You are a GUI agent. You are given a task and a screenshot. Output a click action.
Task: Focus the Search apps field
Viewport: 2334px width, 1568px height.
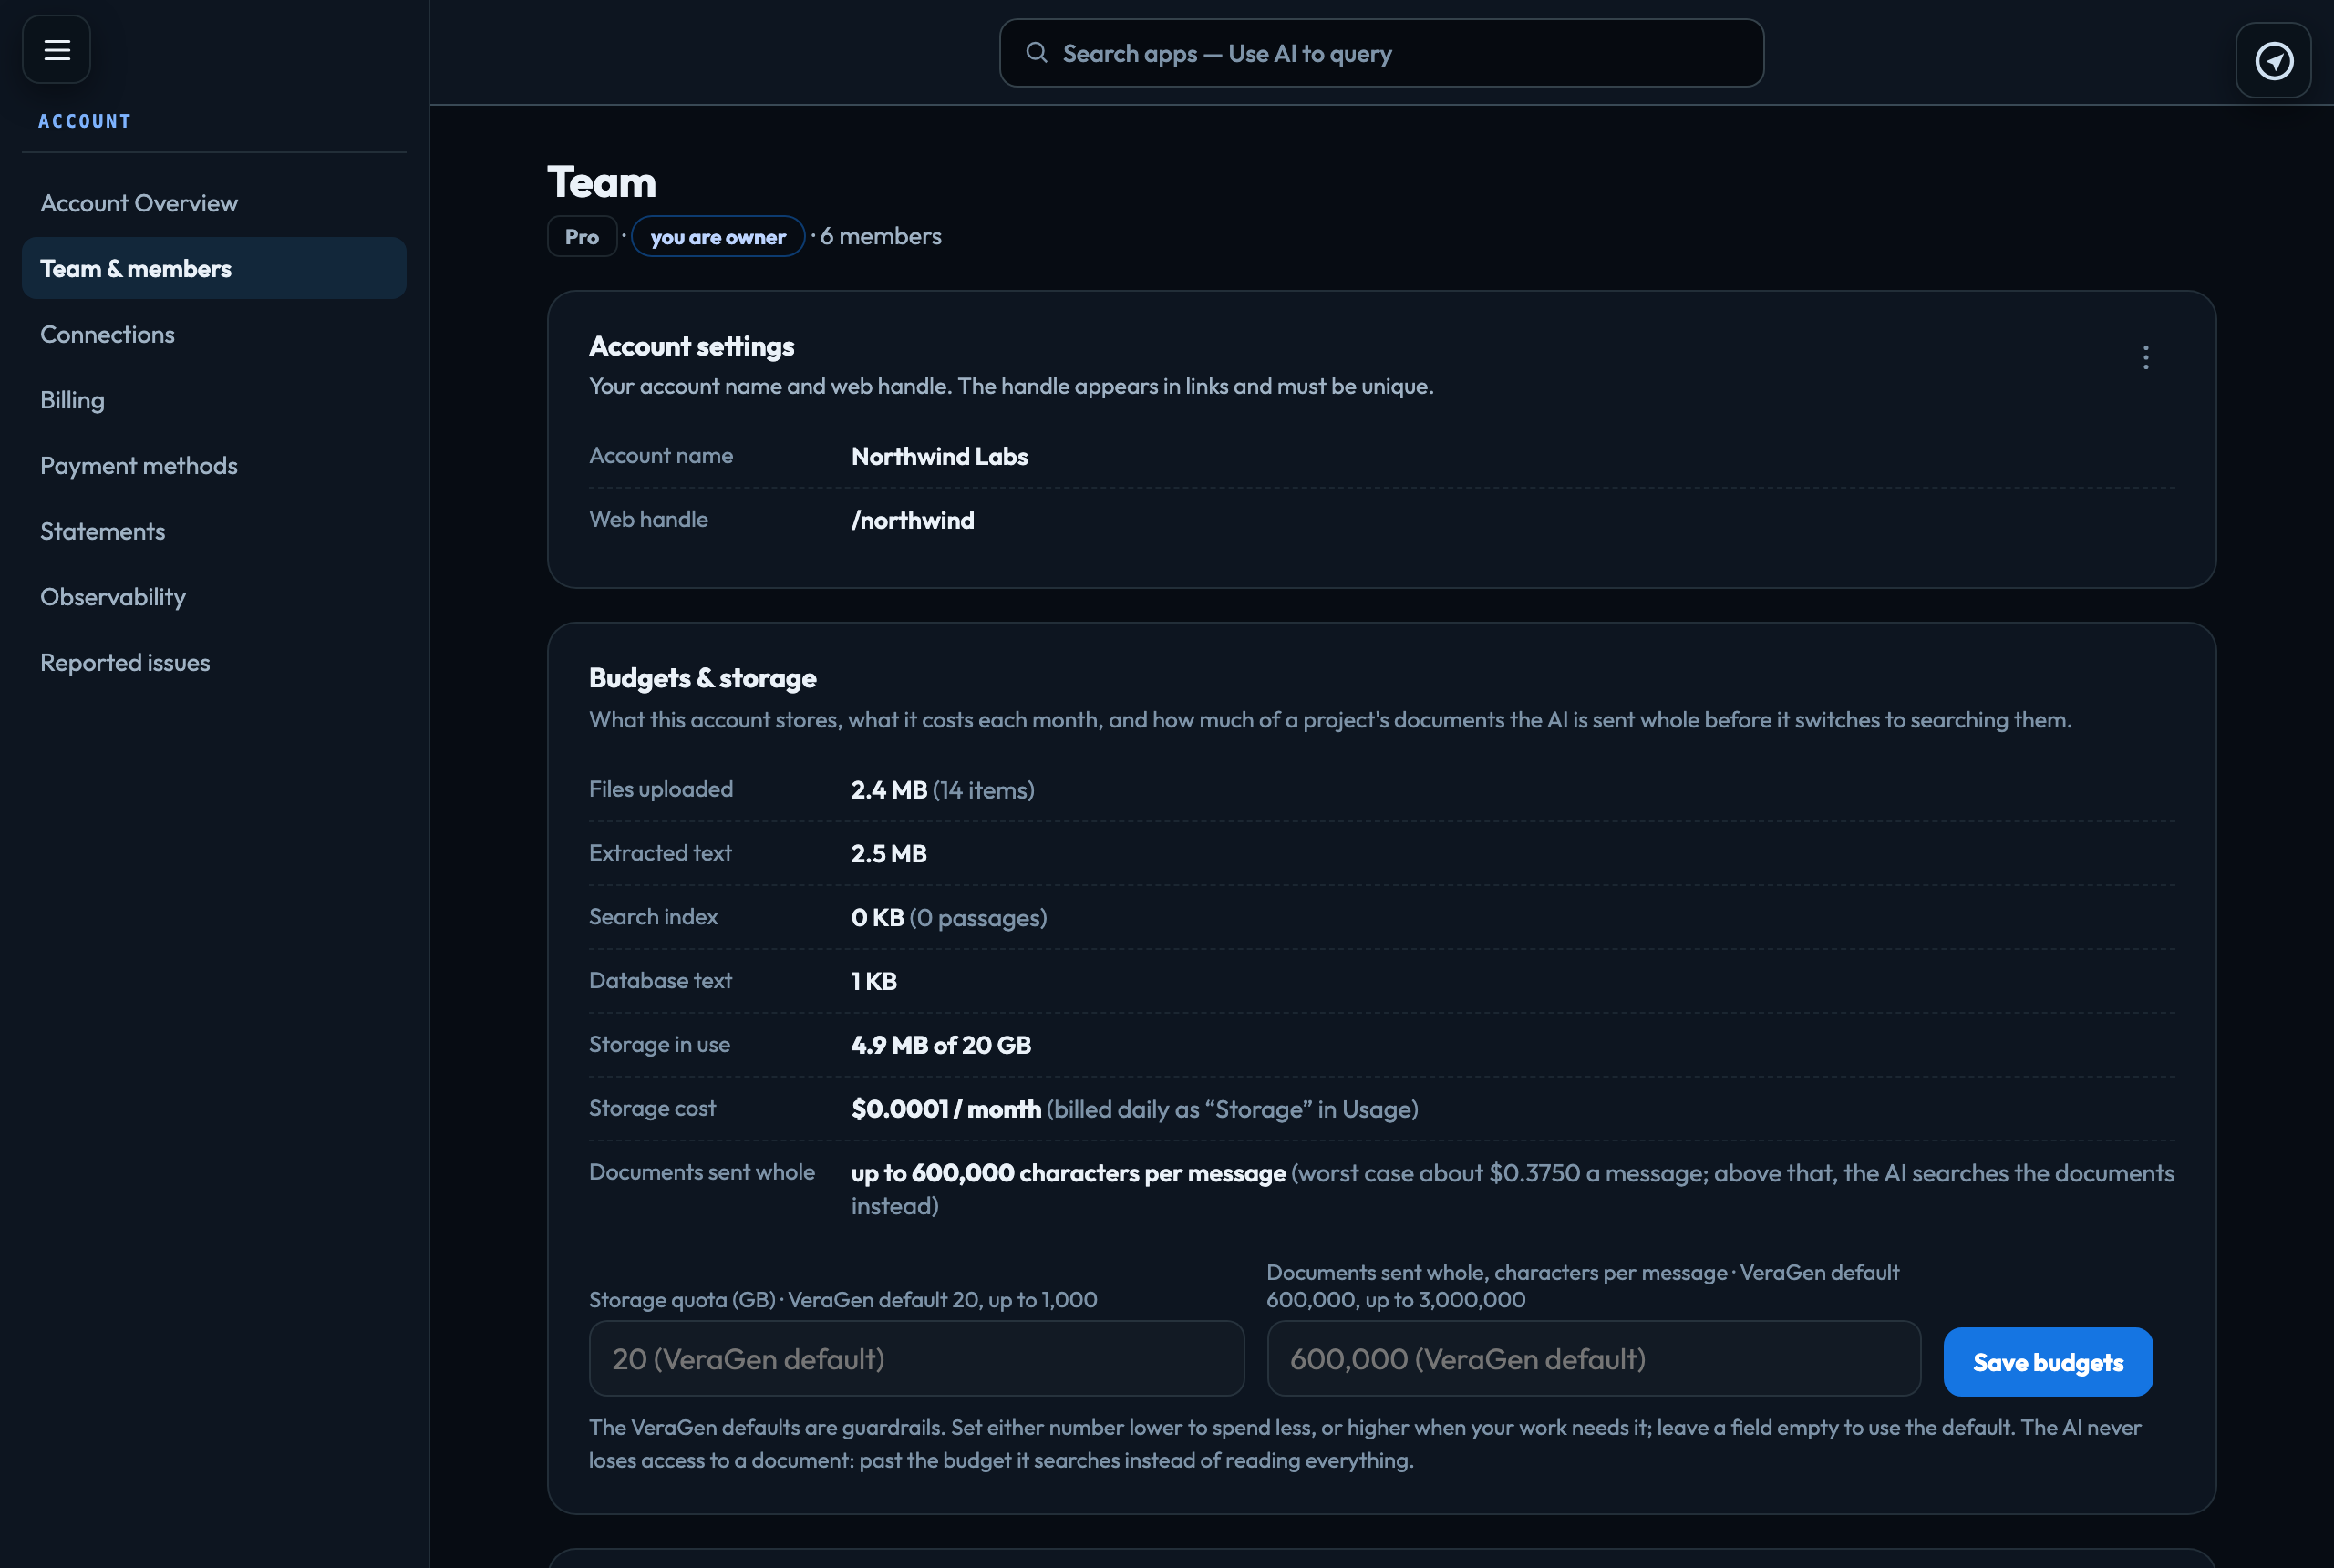[1381, 53]
